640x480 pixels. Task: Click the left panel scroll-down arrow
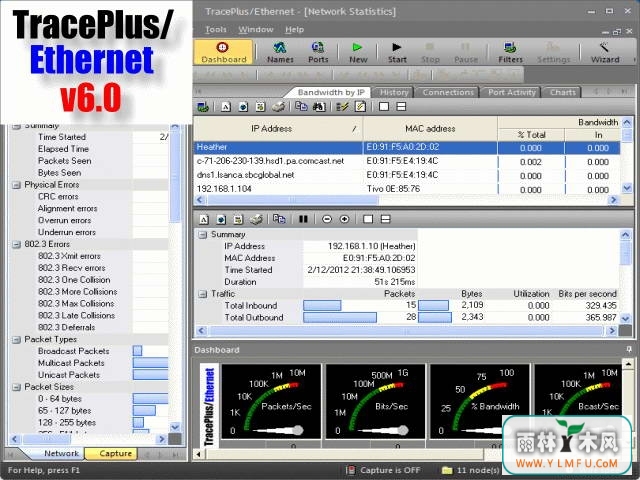(x=175, y=427)
